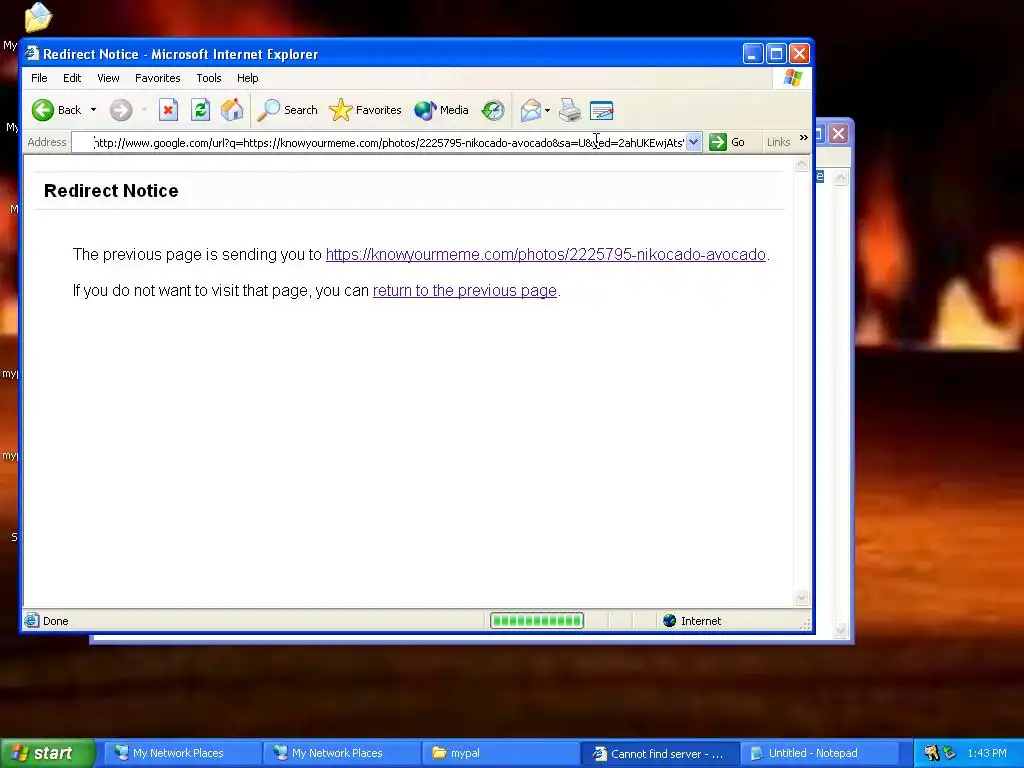
Task: Open the View menu
Action: pos(108,78)
